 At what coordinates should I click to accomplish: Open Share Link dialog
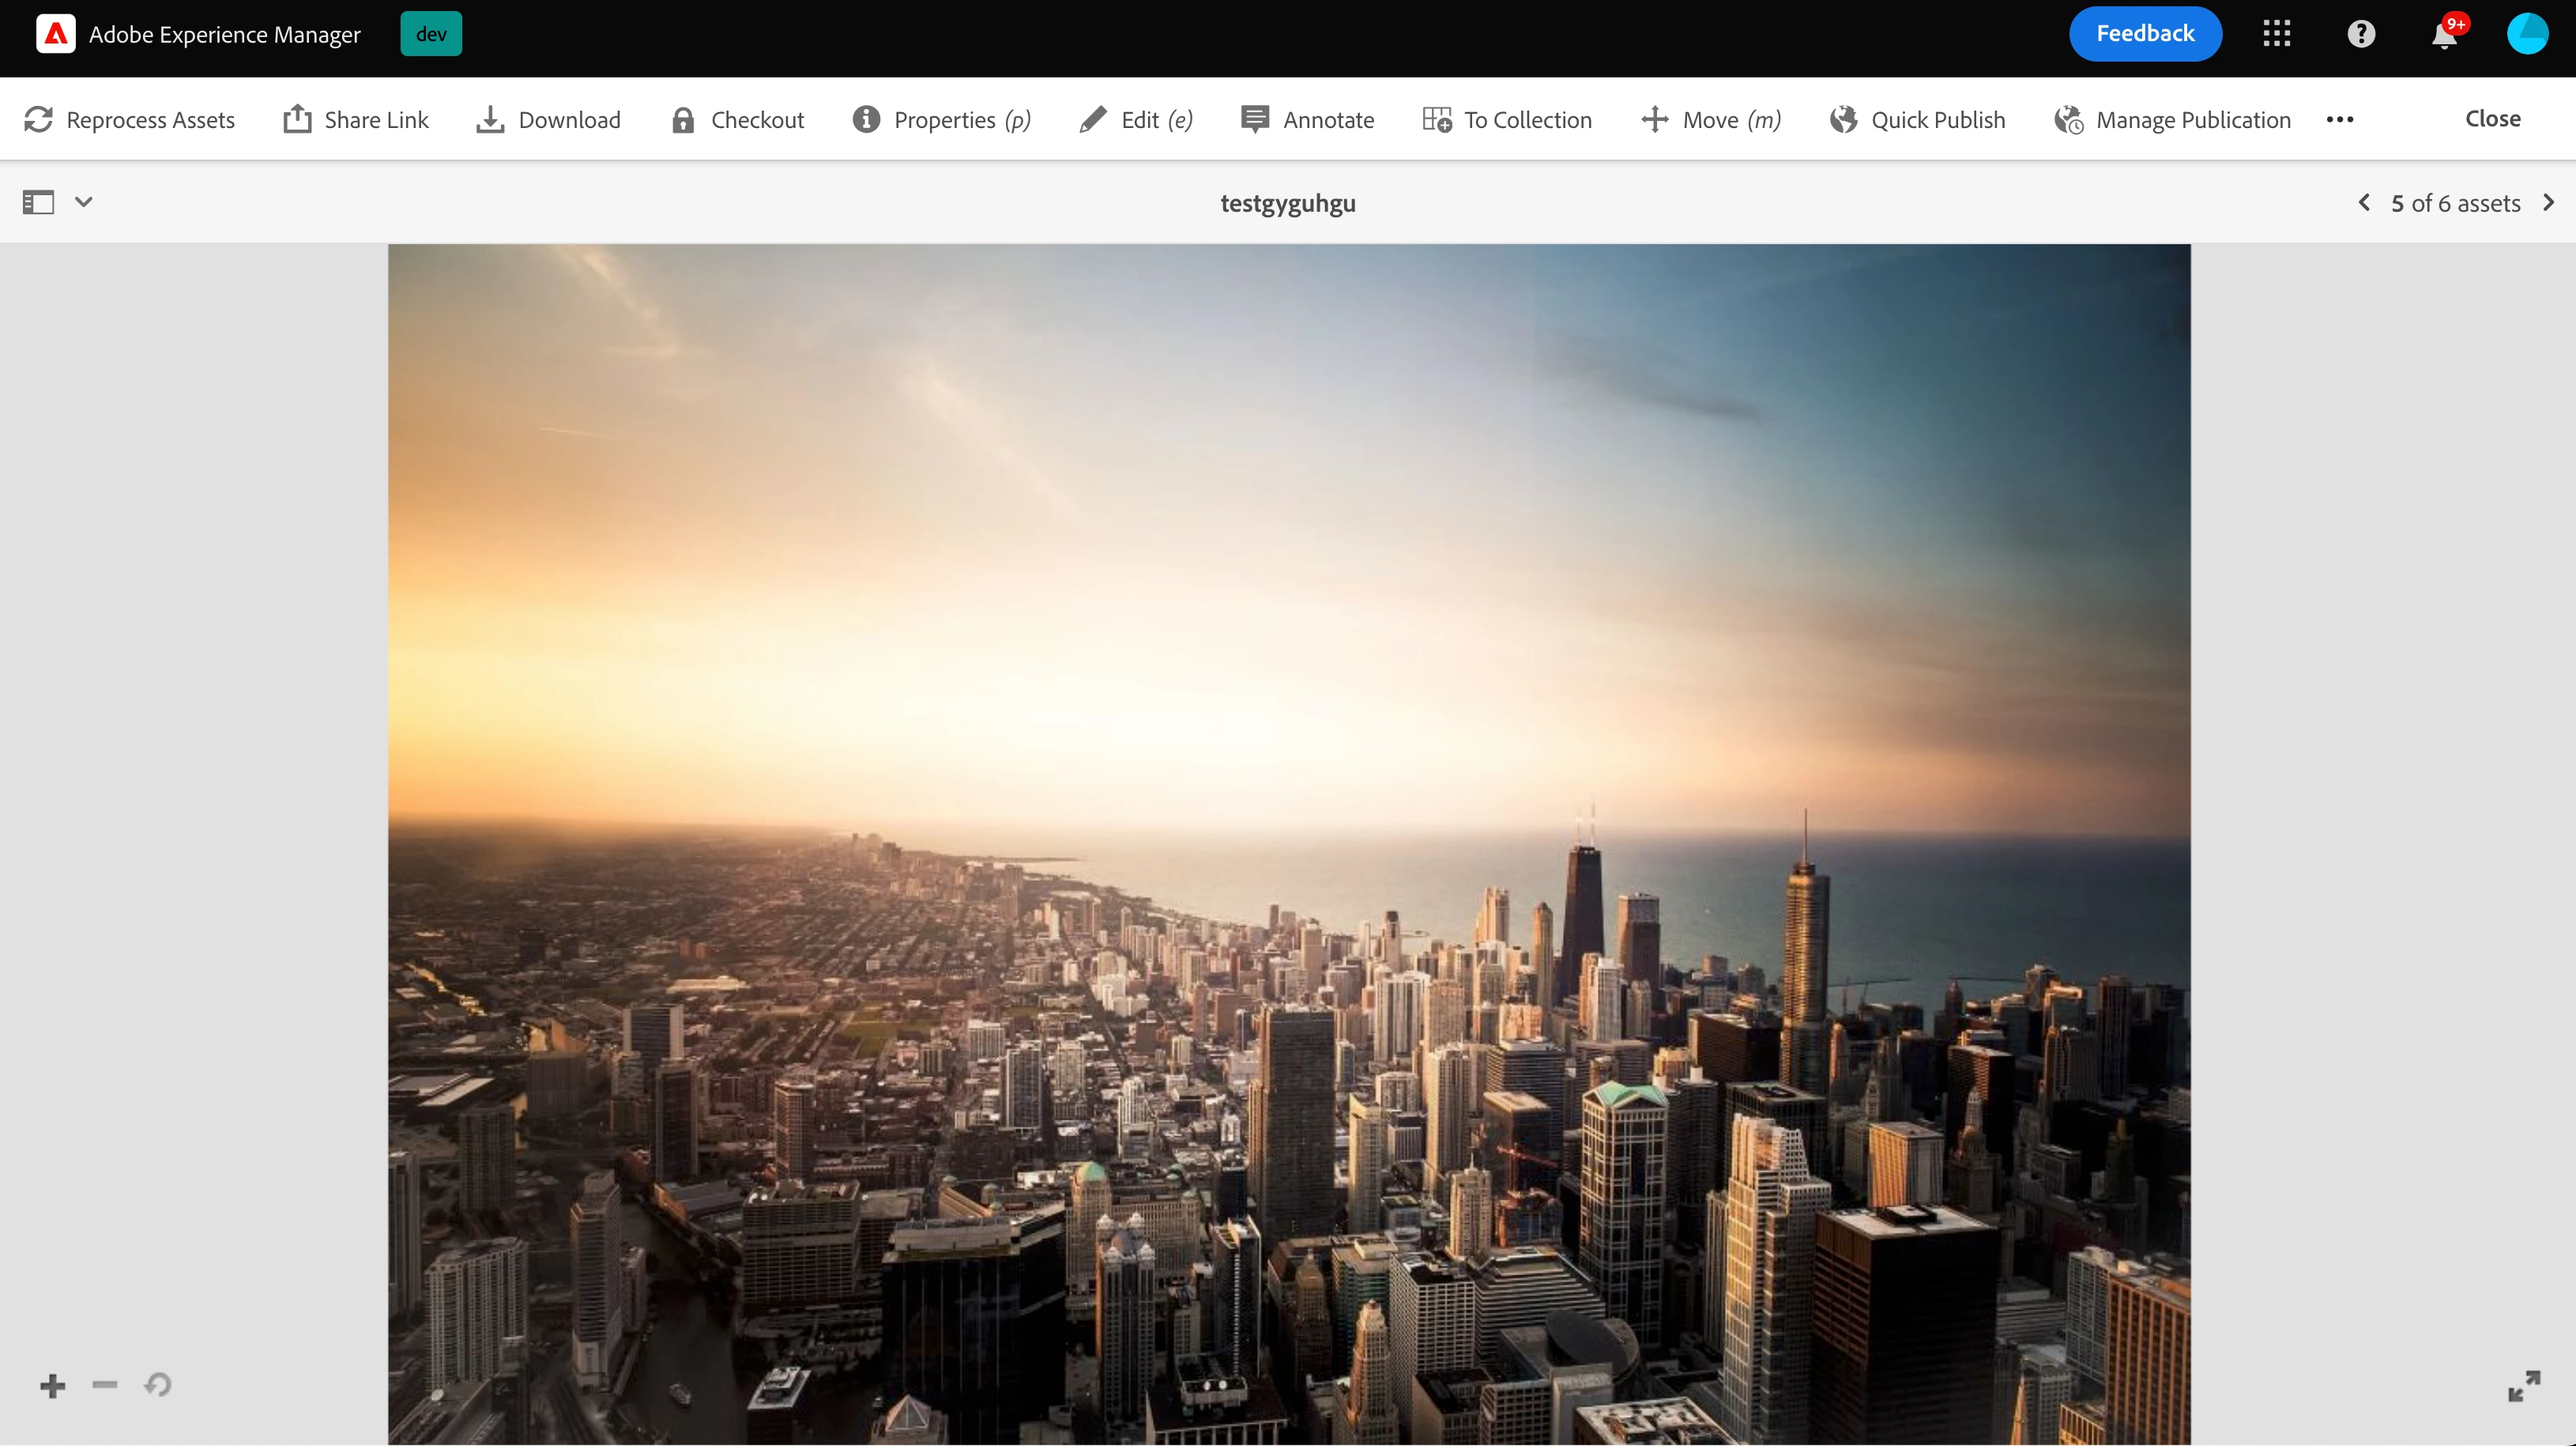355,120
